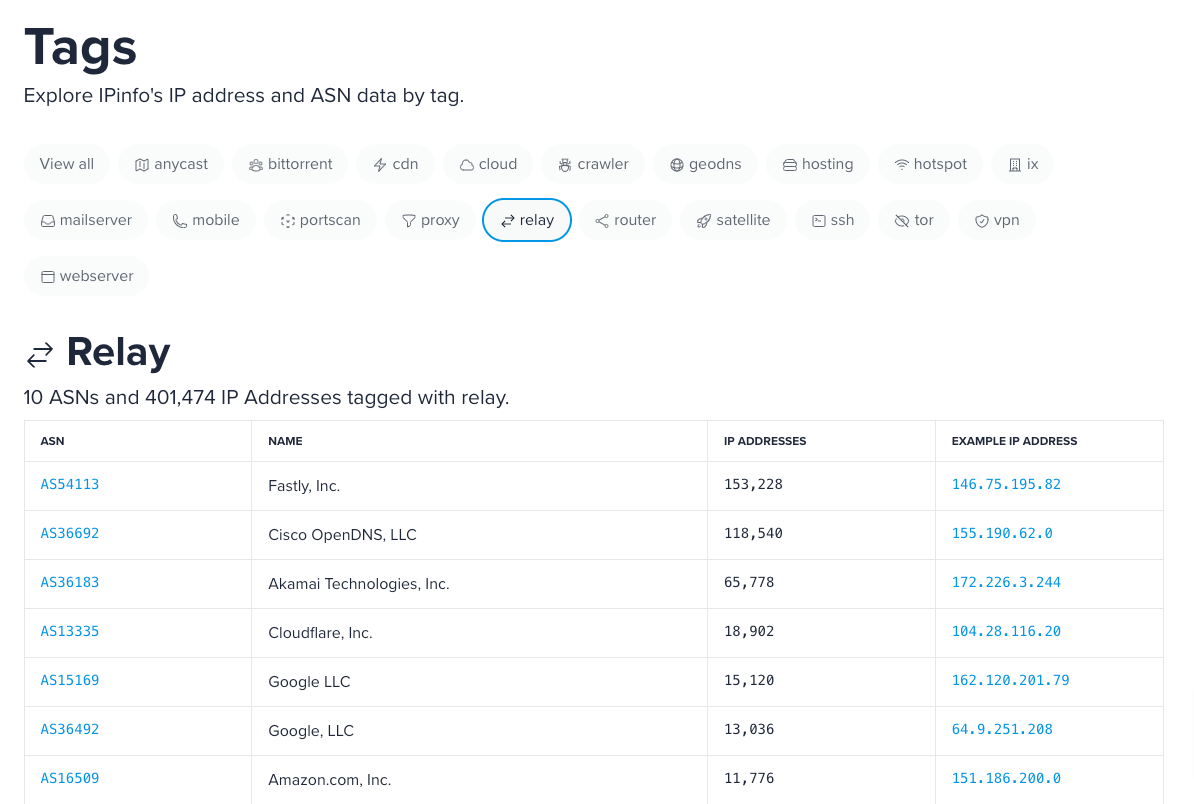Click the satellite rocket icon
1194x804 pixels.
click(704, 221)
